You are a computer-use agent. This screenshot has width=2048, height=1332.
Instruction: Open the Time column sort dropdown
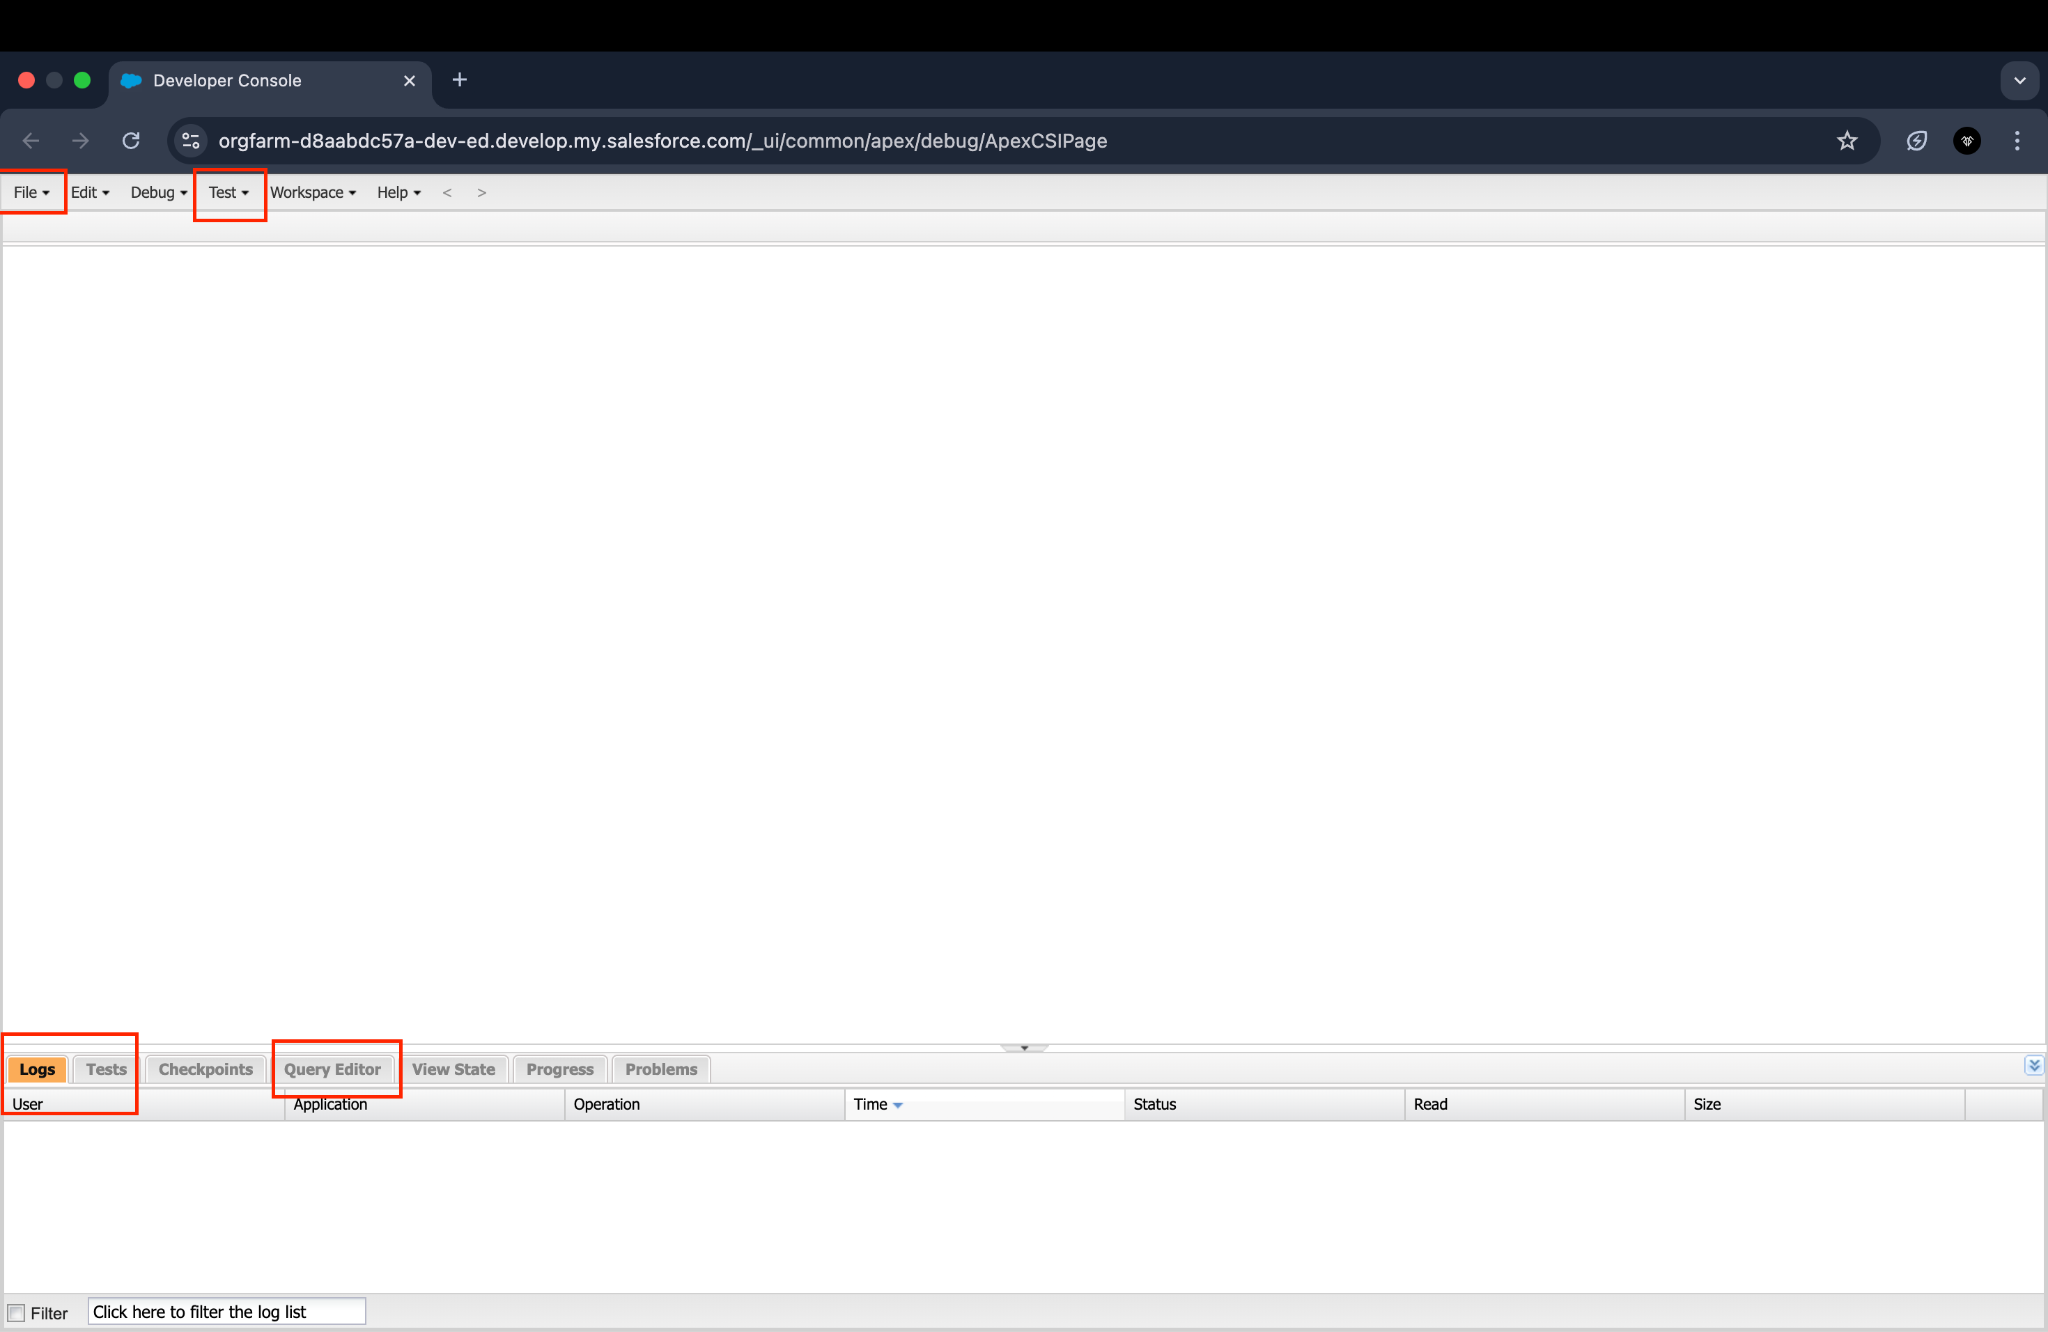897,1104
